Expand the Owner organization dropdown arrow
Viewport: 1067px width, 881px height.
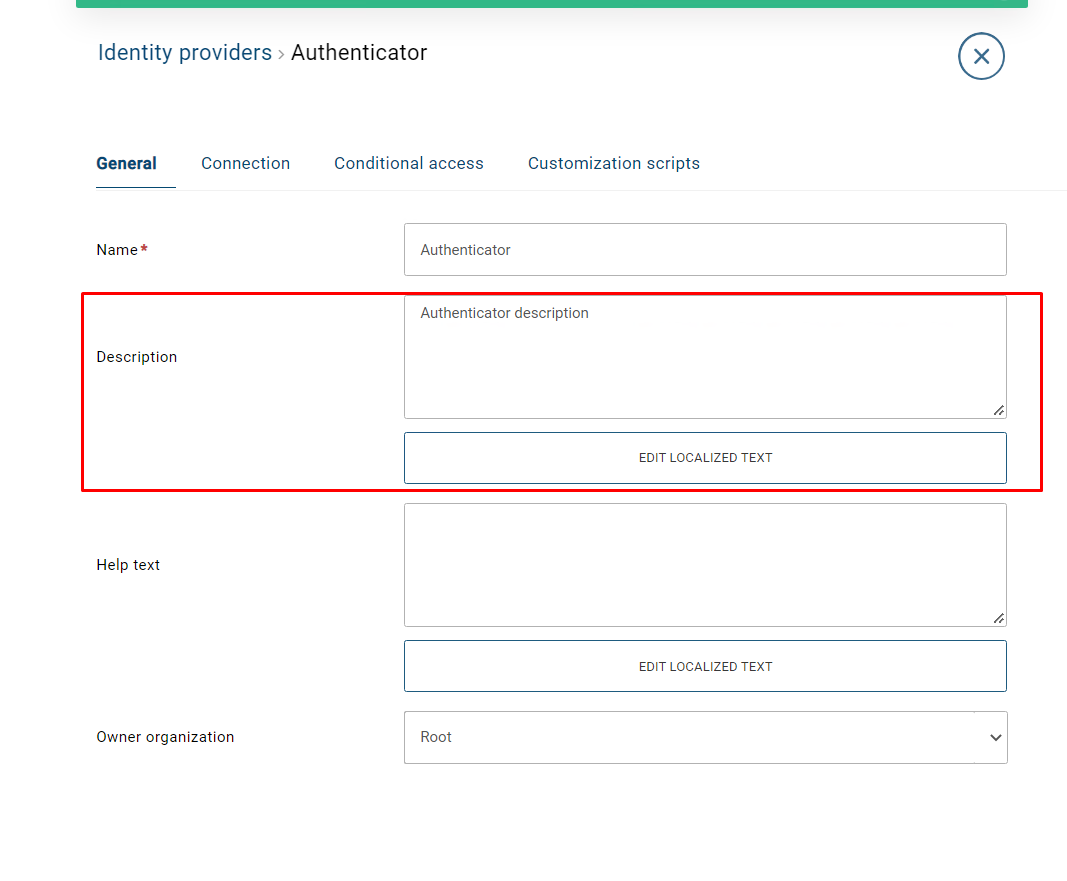click(x=995, y=738)
